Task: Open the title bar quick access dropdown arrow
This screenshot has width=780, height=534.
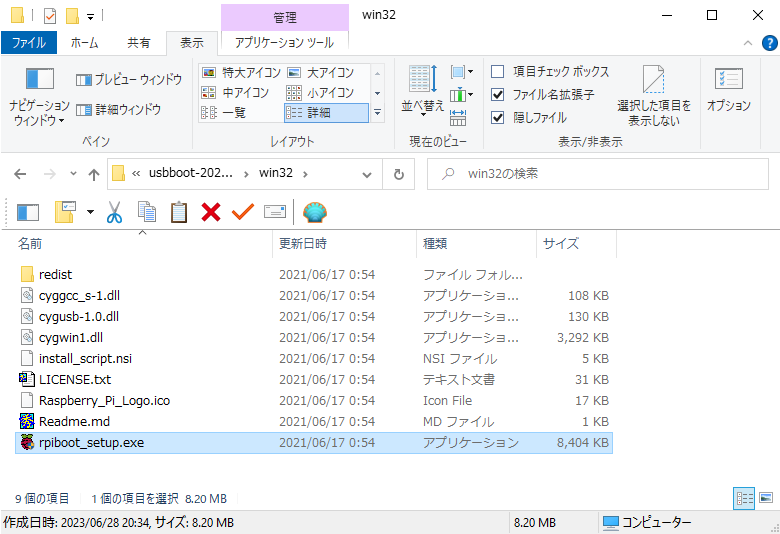Action: tap(90, 17)
